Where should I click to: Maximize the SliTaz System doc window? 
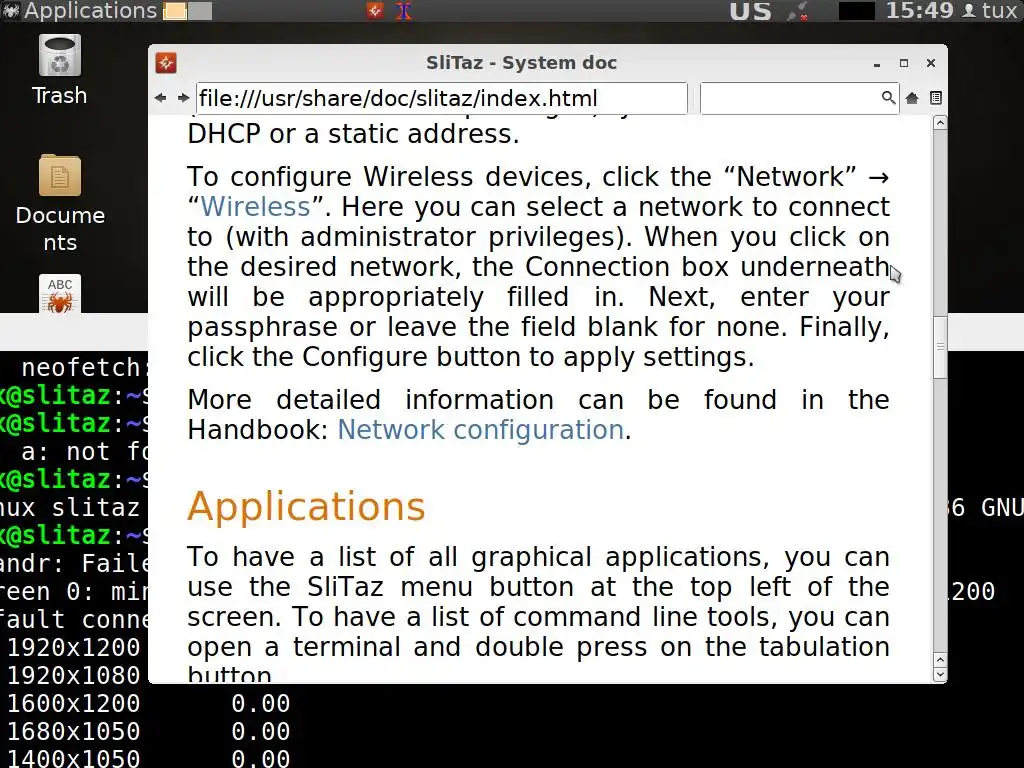point(904,63)
